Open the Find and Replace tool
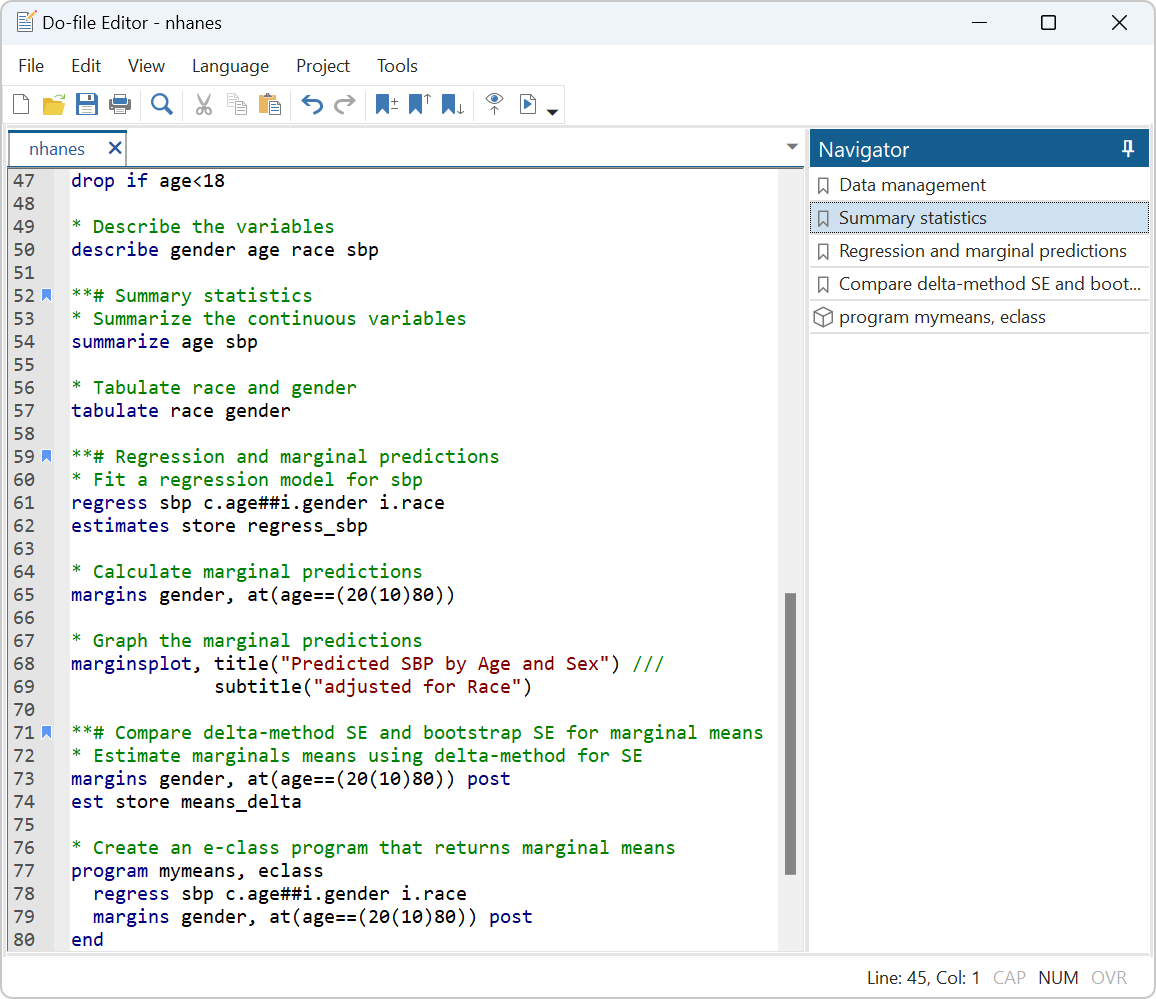 click(162, 104)
